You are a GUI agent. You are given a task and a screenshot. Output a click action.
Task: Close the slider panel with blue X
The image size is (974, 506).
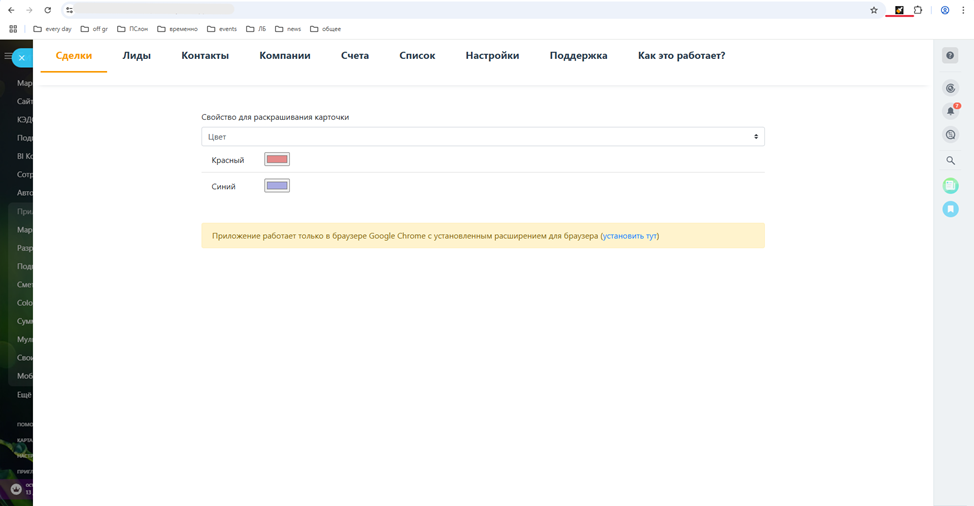(x=21, y=58)
